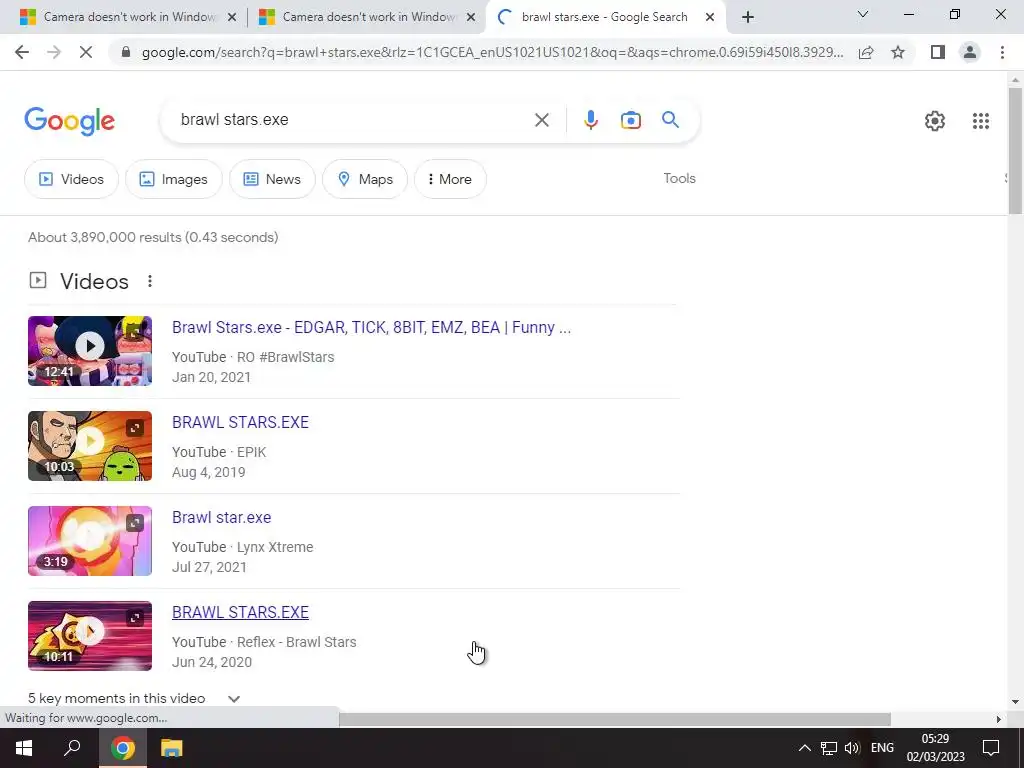The width and height of the screenshot is (1024, 768).
Task: Show hidden system tray icons
Action: click(805, 748)
